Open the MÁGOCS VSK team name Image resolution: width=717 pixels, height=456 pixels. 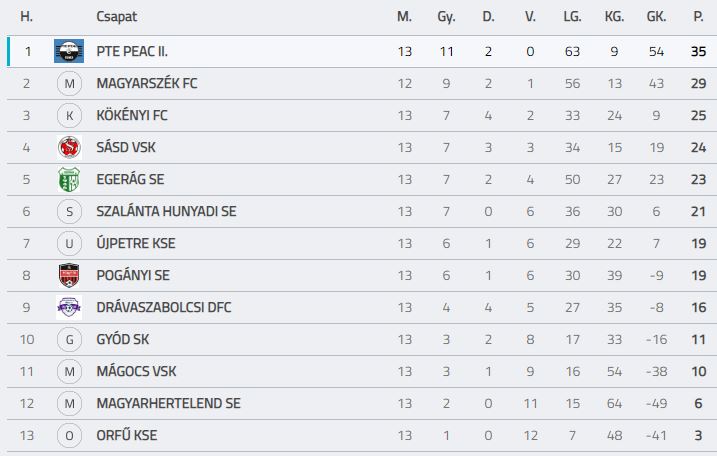(x=136, y=371)
